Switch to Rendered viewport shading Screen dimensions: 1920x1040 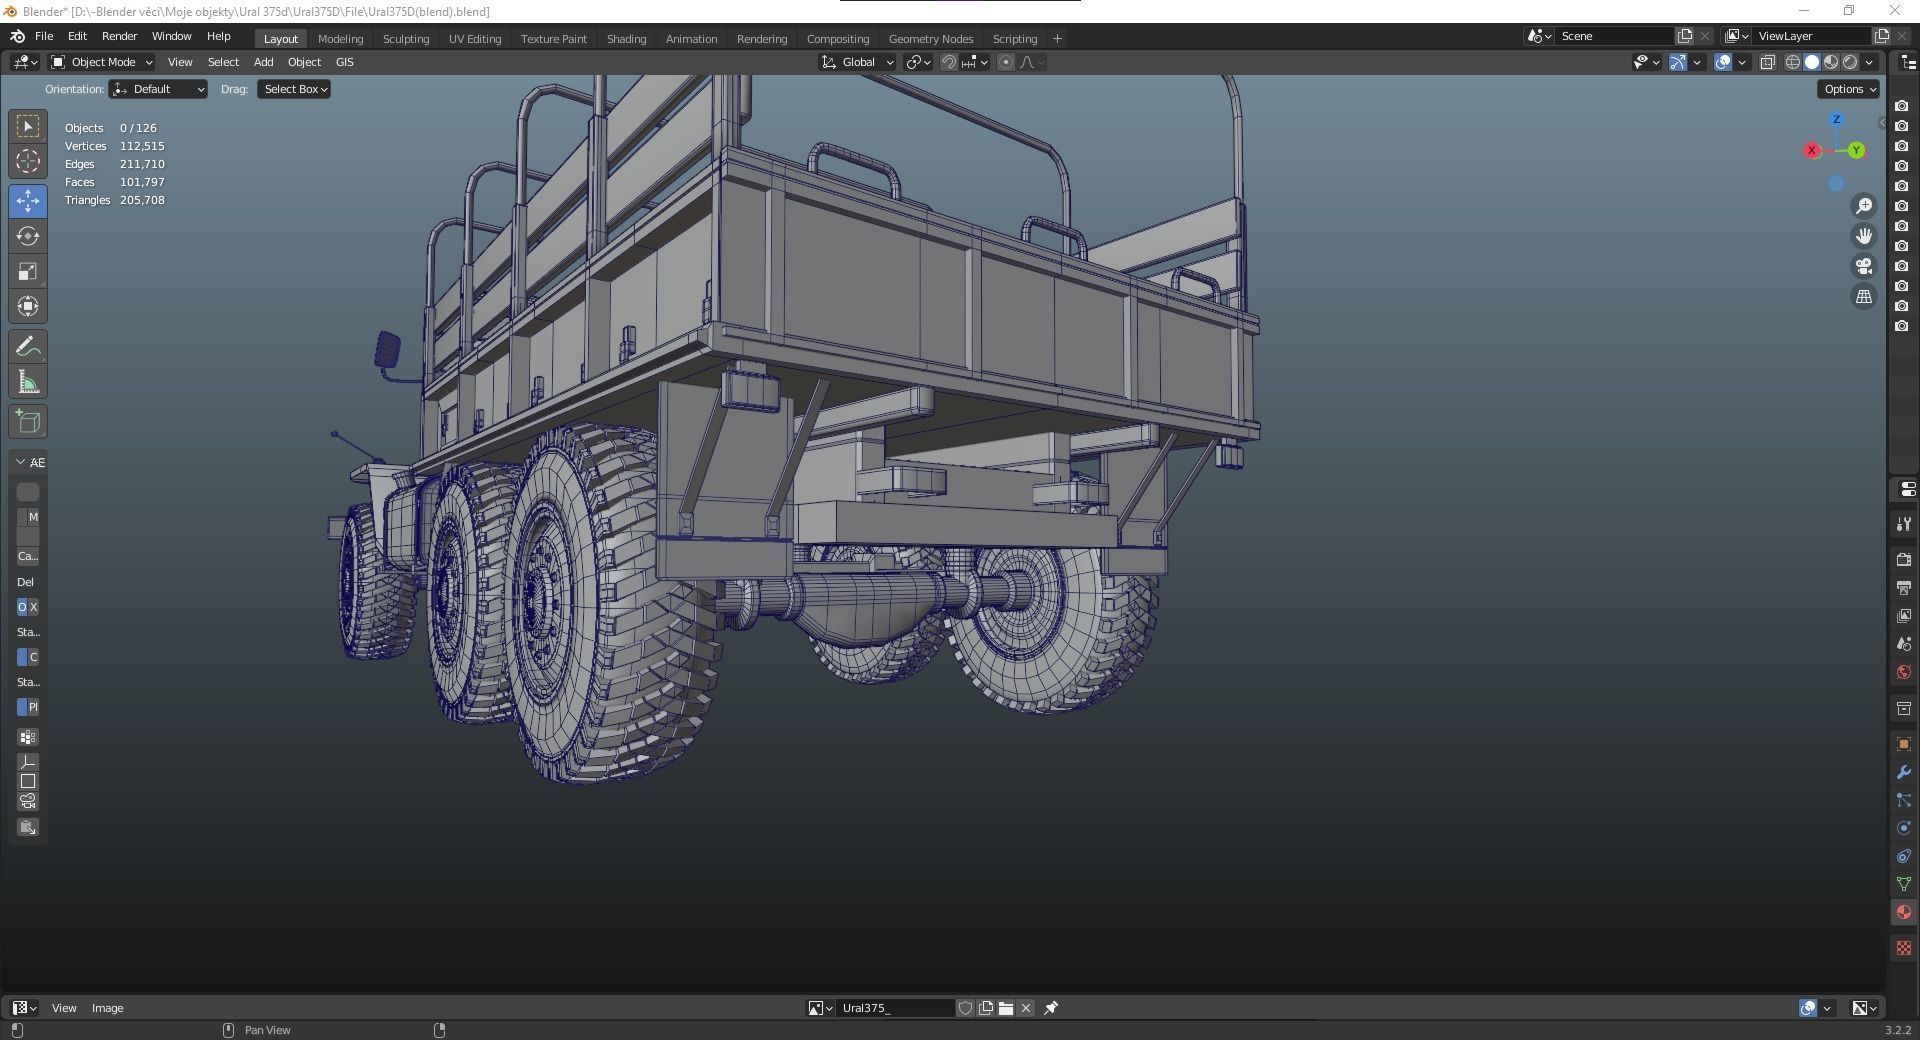[x=1850, y=62]
